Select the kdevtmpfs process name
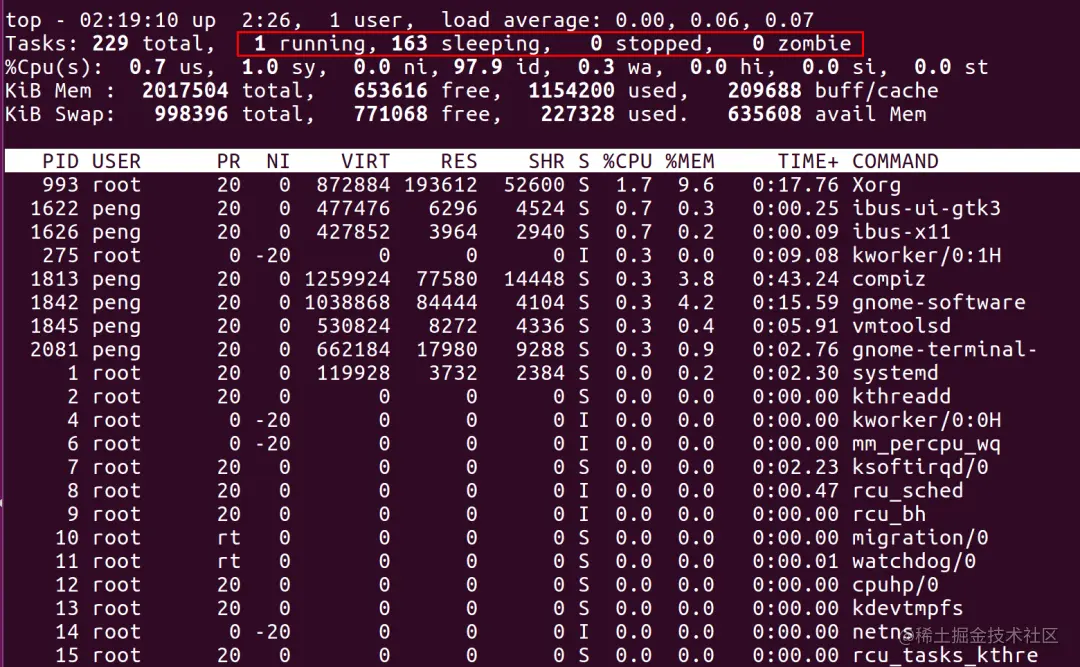 click(907, 608)
